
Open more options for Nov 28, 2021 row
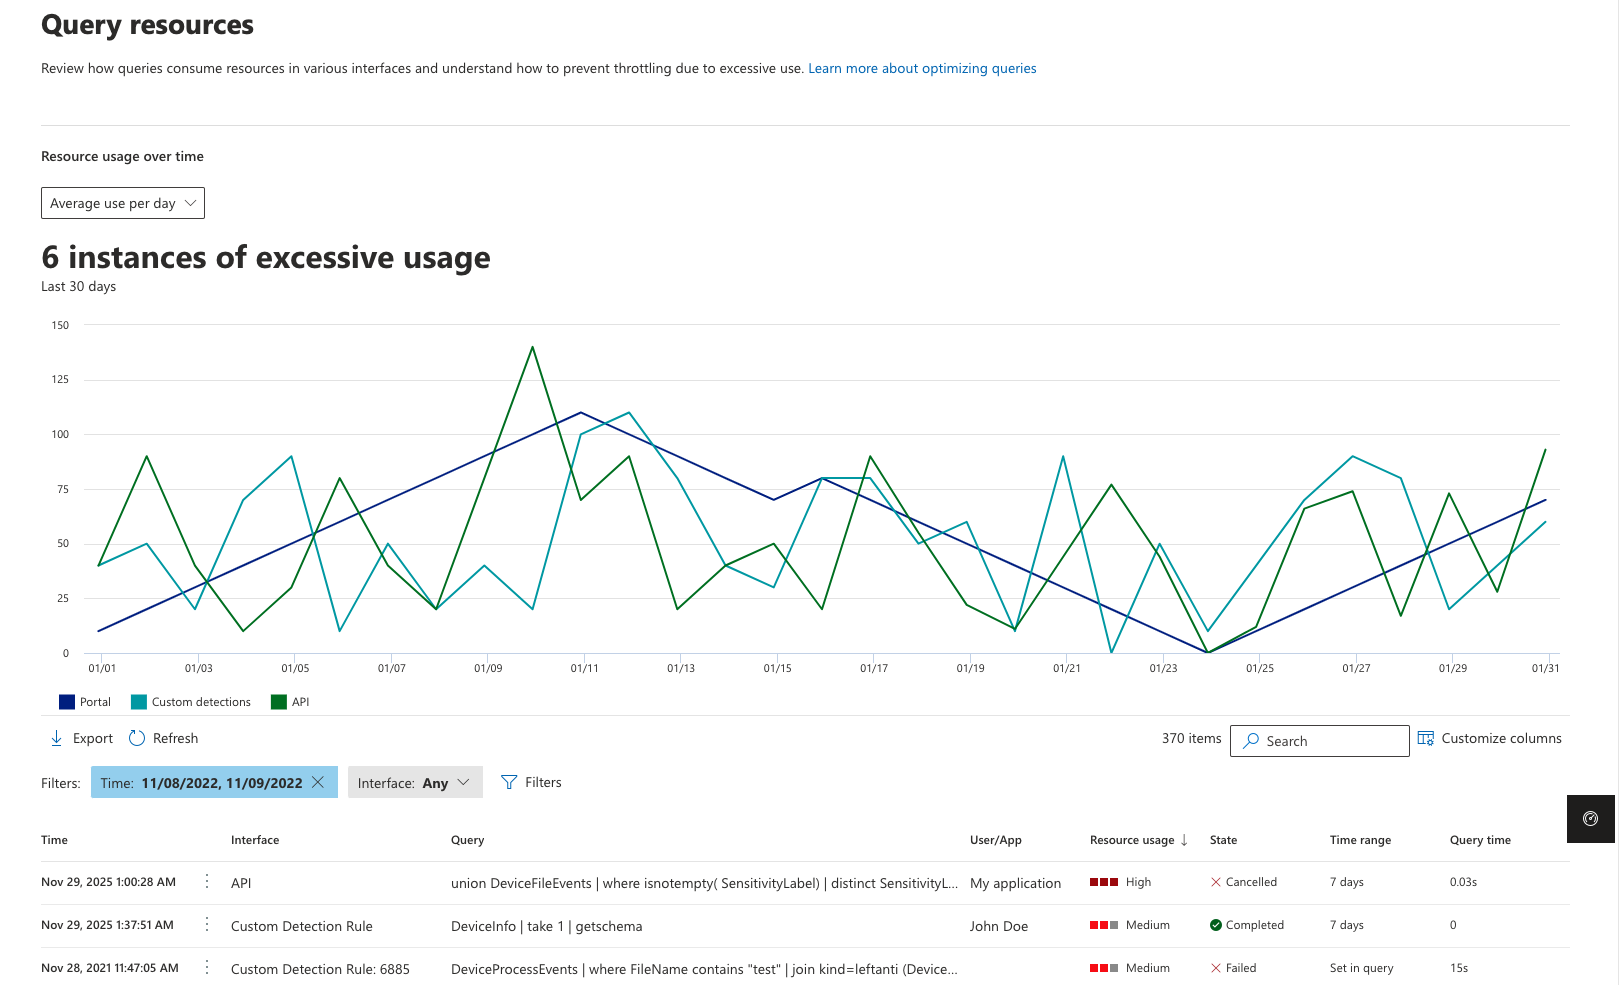(207, 967)
